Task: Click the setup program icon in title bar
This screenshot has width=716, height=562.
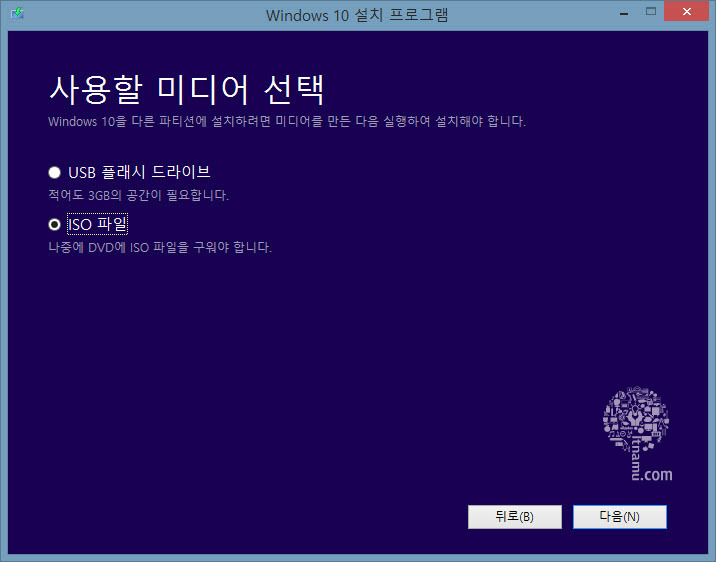Action: pos(17,13)
